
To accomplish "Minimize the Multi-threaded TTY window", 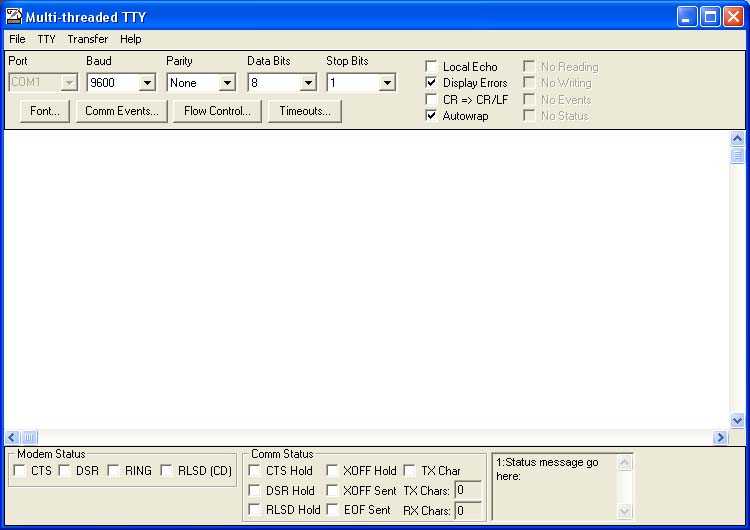I will pyautogui.click(x=687, y=17).
